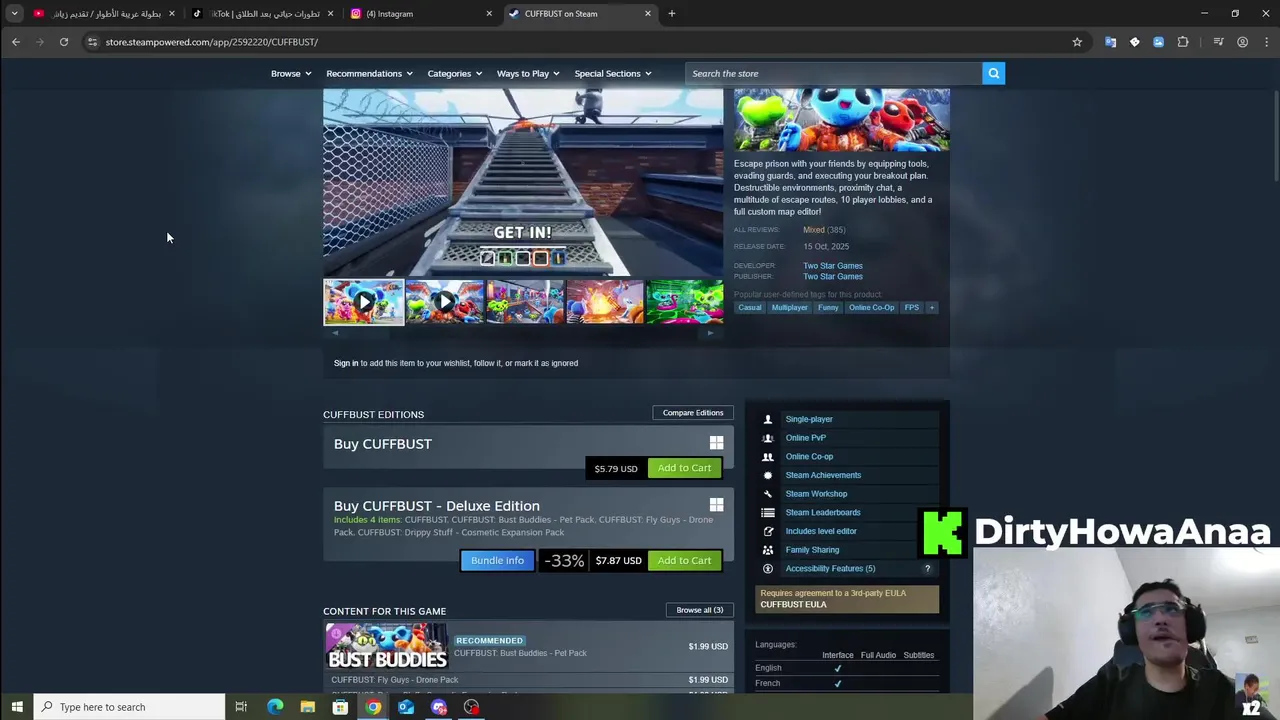Open the Single-player feature link

(809, 419)
